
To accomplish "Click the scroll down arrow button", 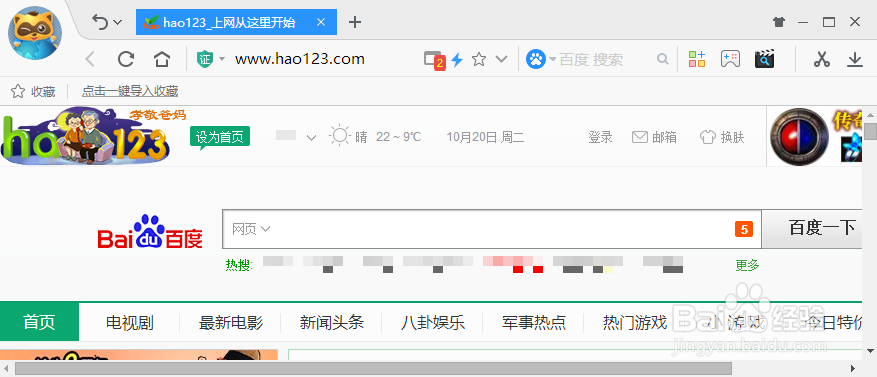I will pos(870,351).
